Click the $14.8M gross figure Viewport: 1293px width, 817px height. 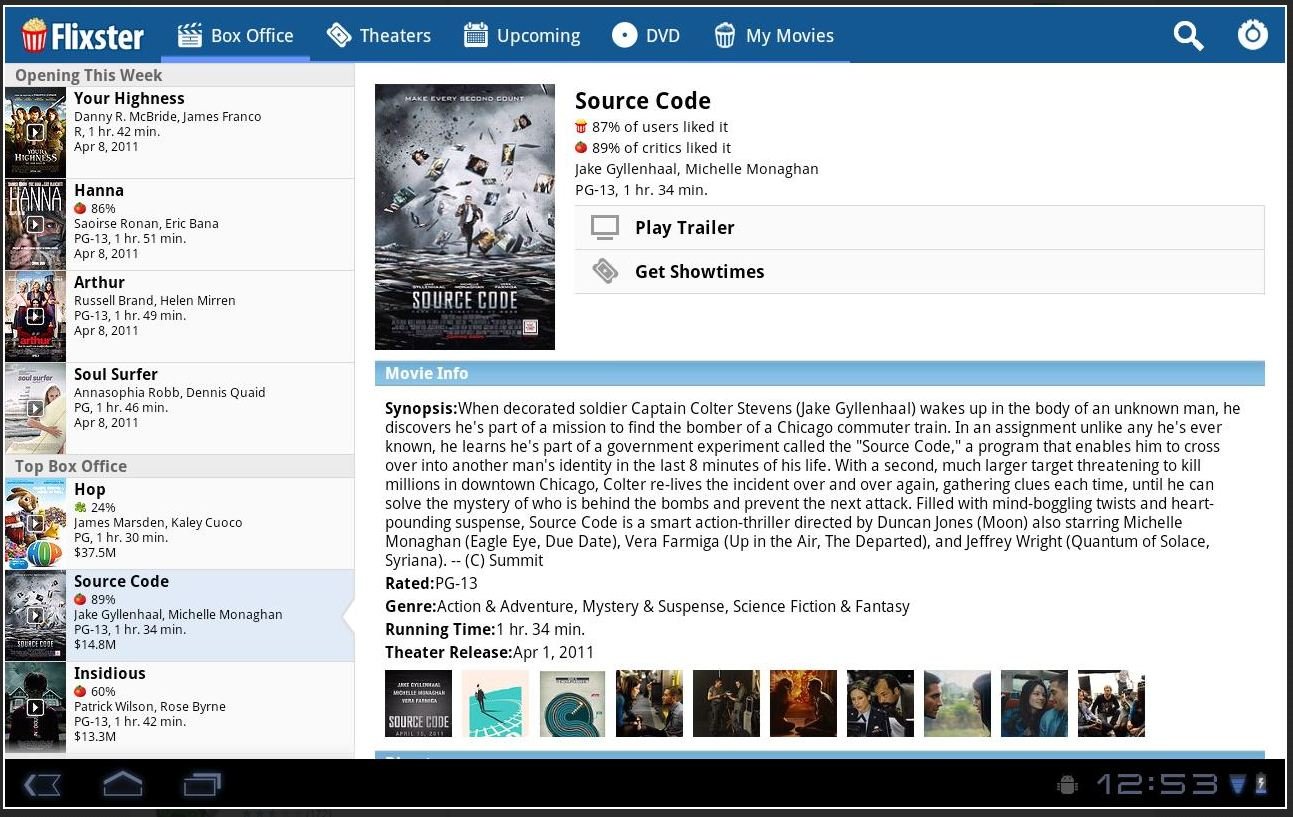95,645
